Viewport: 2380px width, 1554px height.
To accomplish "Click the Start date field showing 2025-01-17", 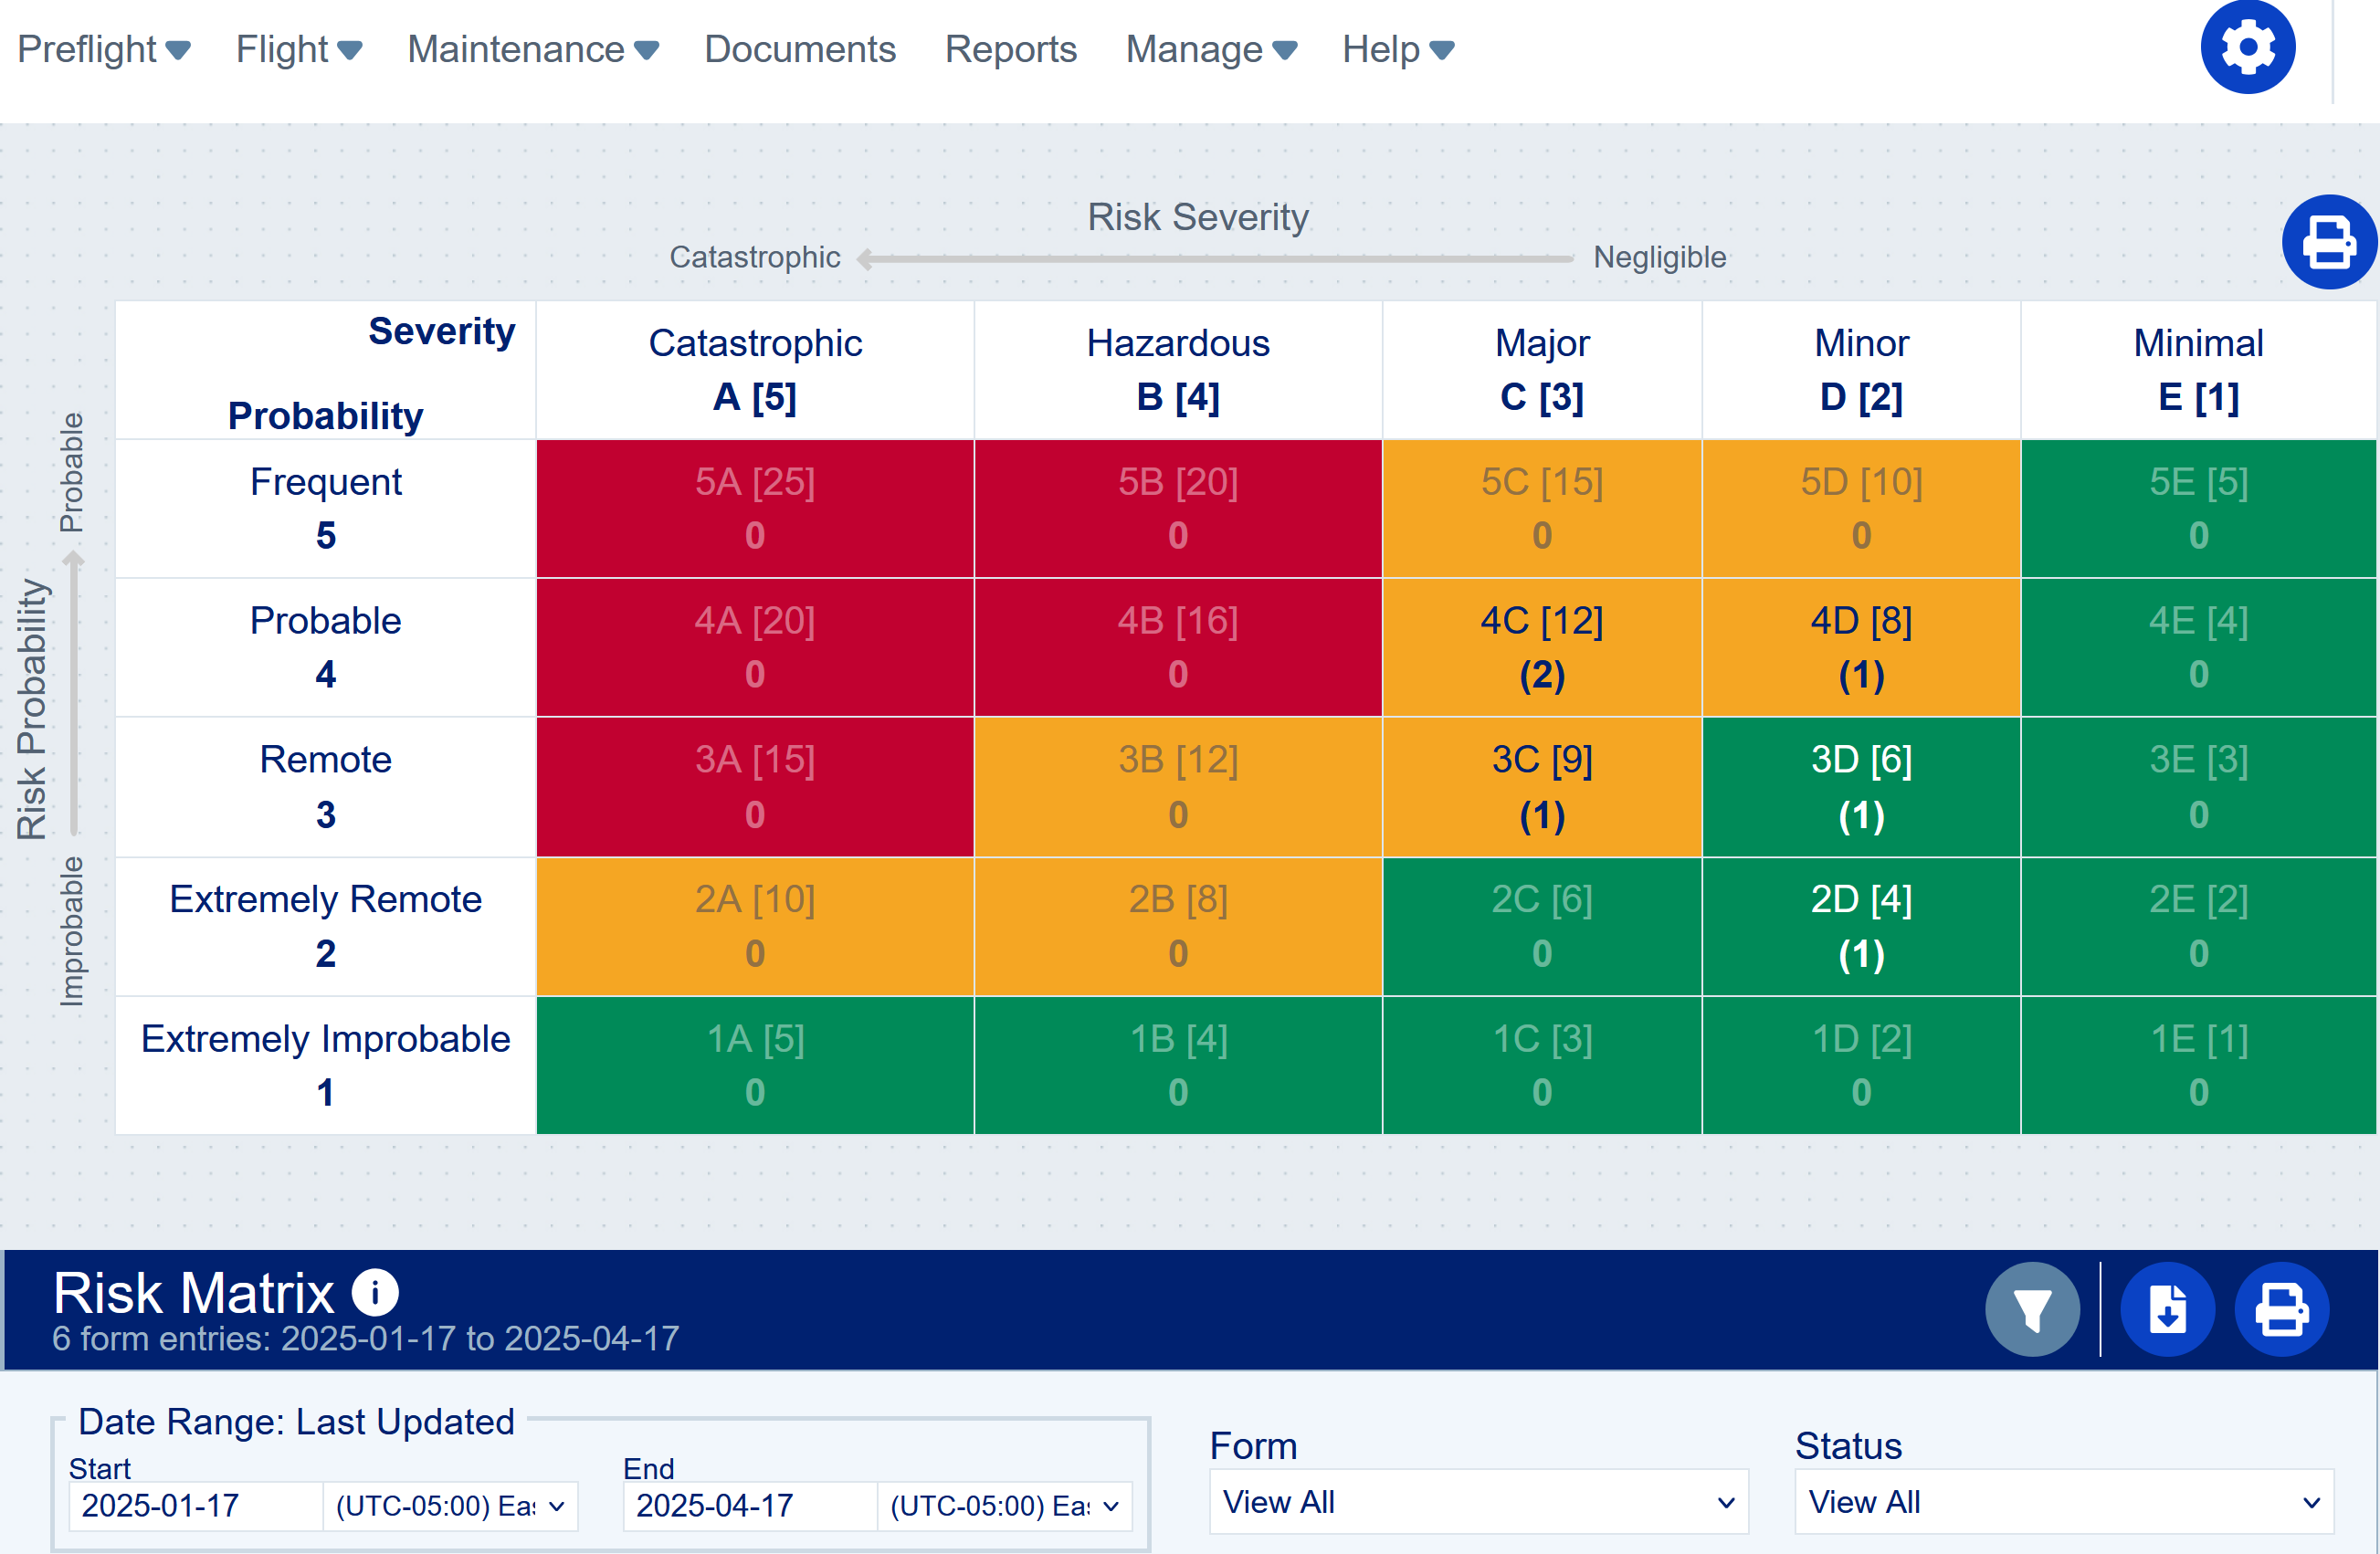I will coord(194,1505).
